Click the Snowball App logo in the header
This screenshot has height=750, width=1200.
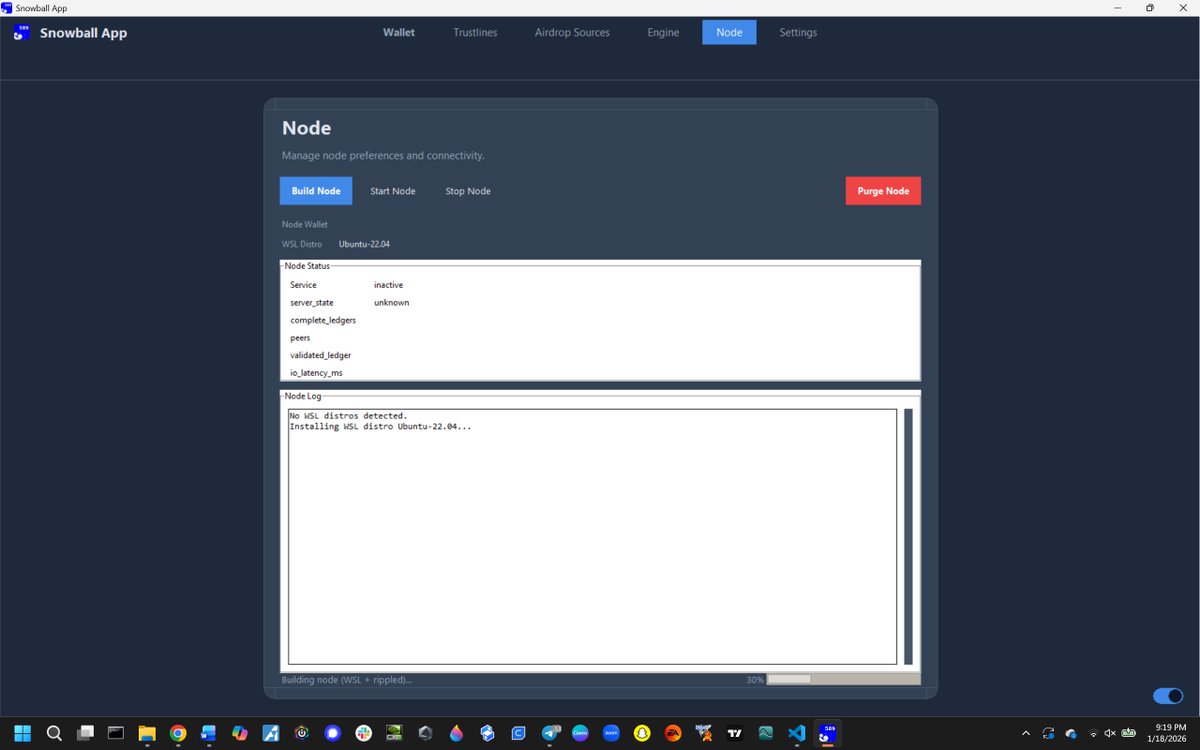pos(21,32)
